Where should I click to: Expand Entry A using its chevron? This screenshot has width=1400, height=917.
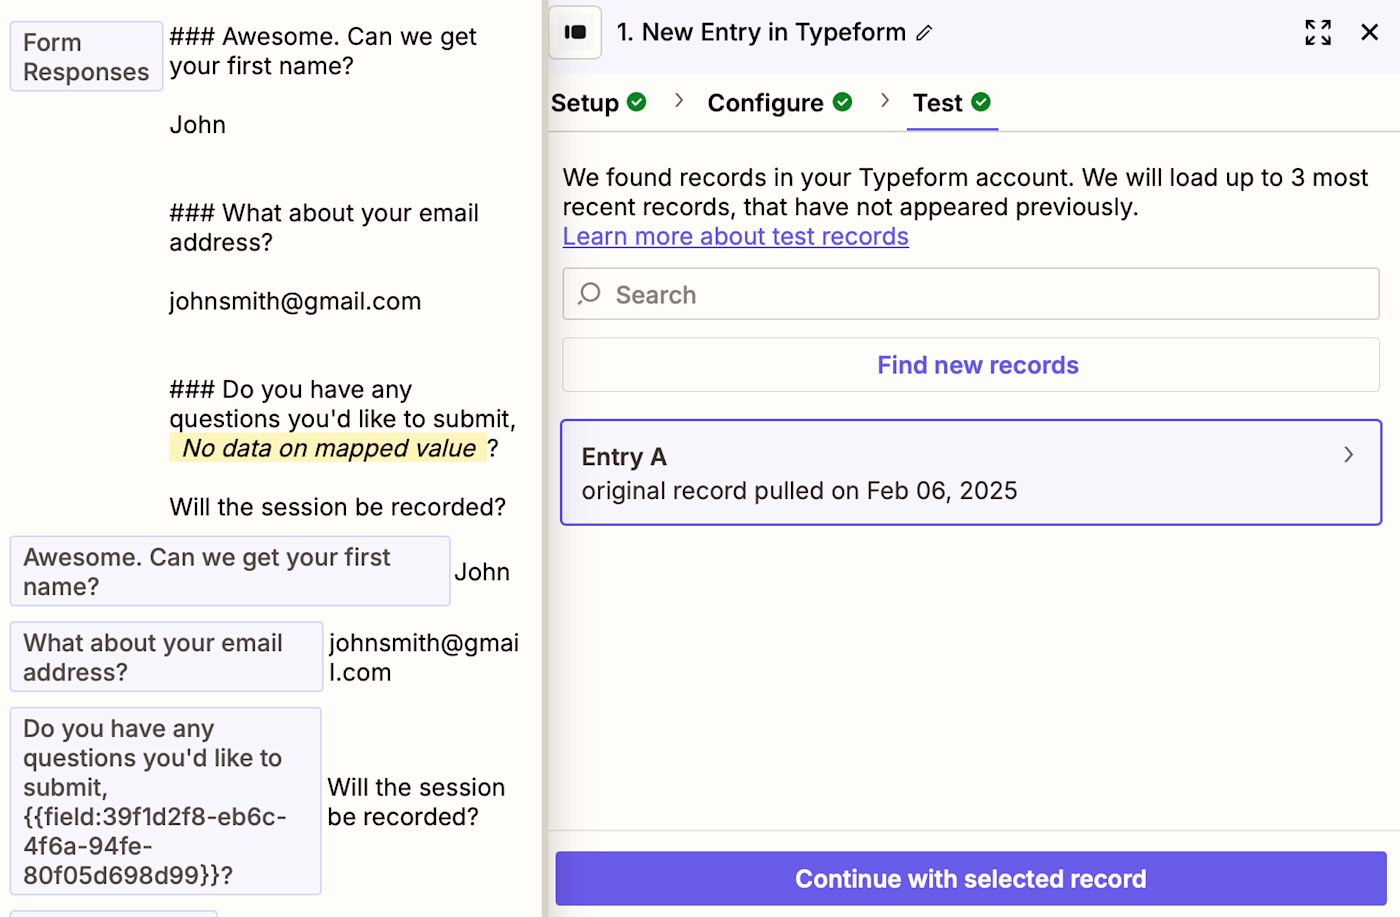(x=1348, y=455)
